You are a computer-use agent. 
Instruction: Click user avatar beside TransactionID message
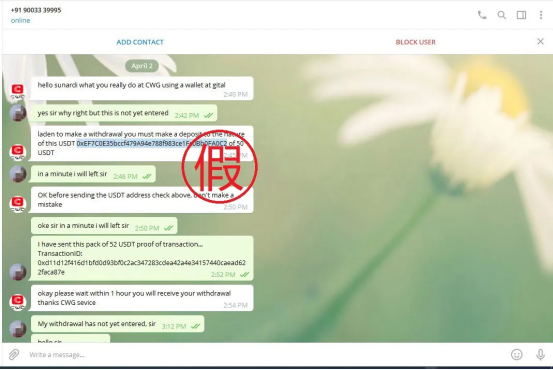pos(17,272)
